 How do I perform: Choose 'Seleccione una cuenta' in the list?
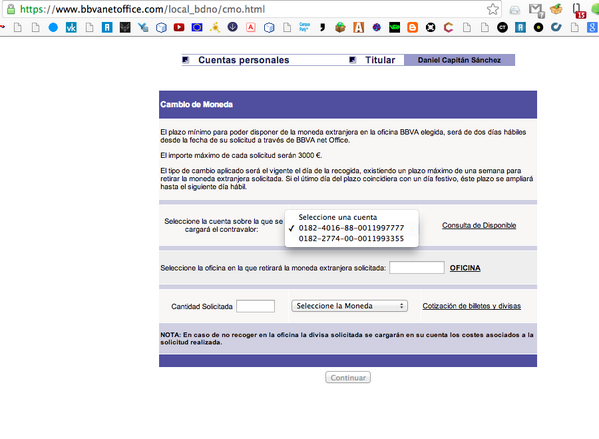tap(351, 217)
